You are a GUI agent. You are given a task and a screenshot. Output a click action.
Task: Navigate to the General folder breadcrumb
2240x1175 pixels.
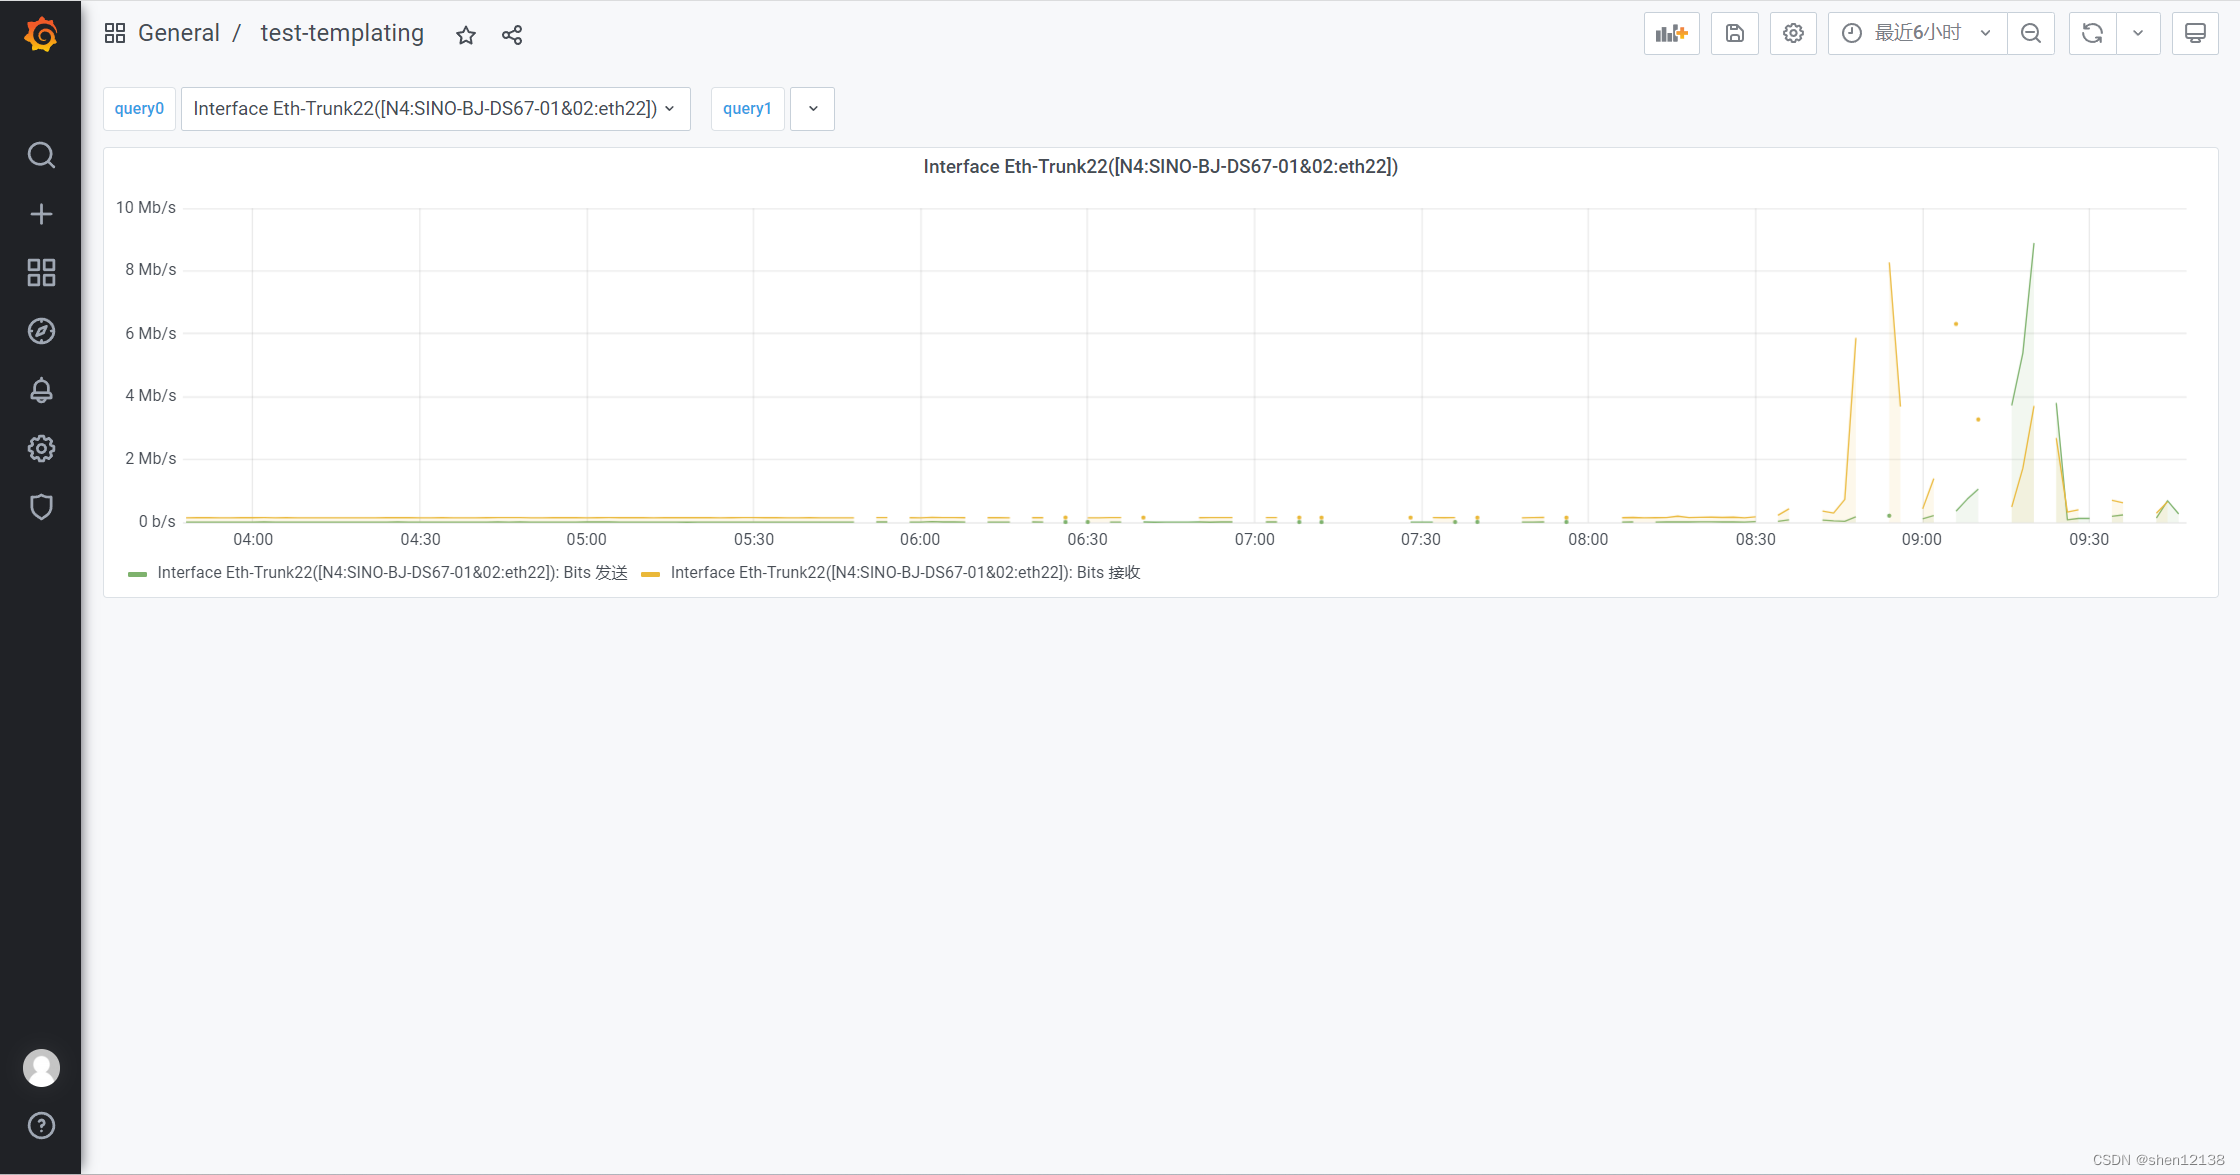[179, 32]
